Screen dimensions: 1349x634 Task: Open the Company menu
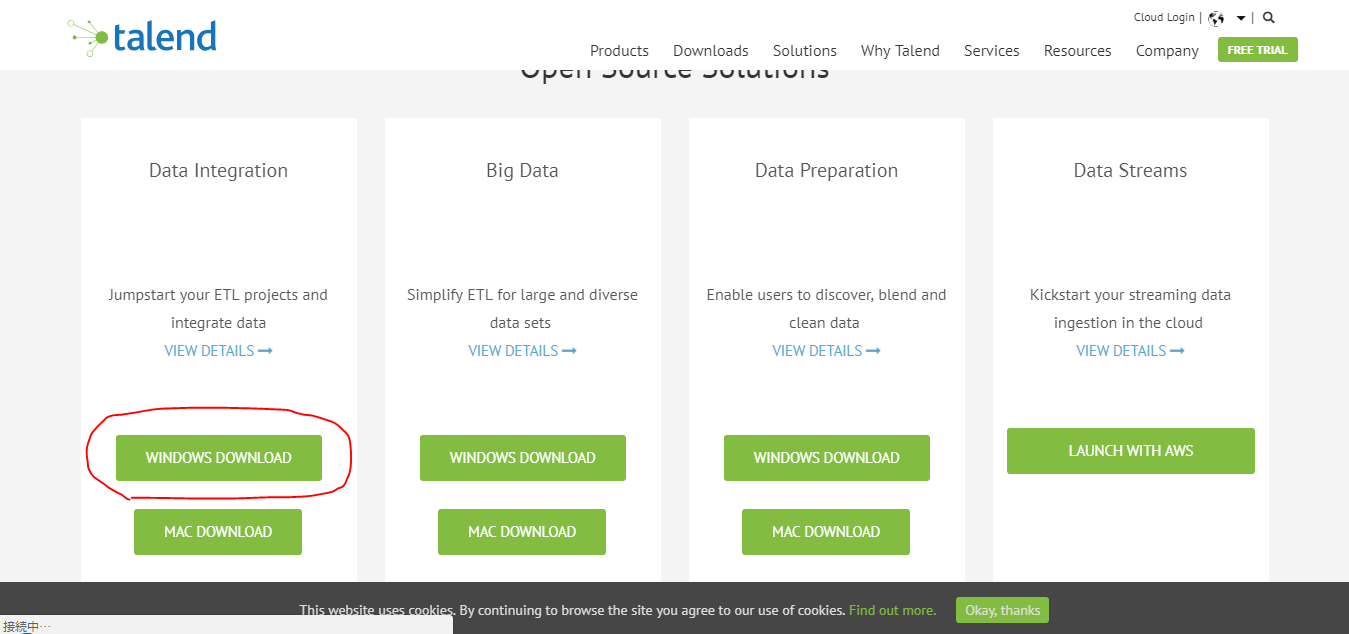(x=1167, y=51)
